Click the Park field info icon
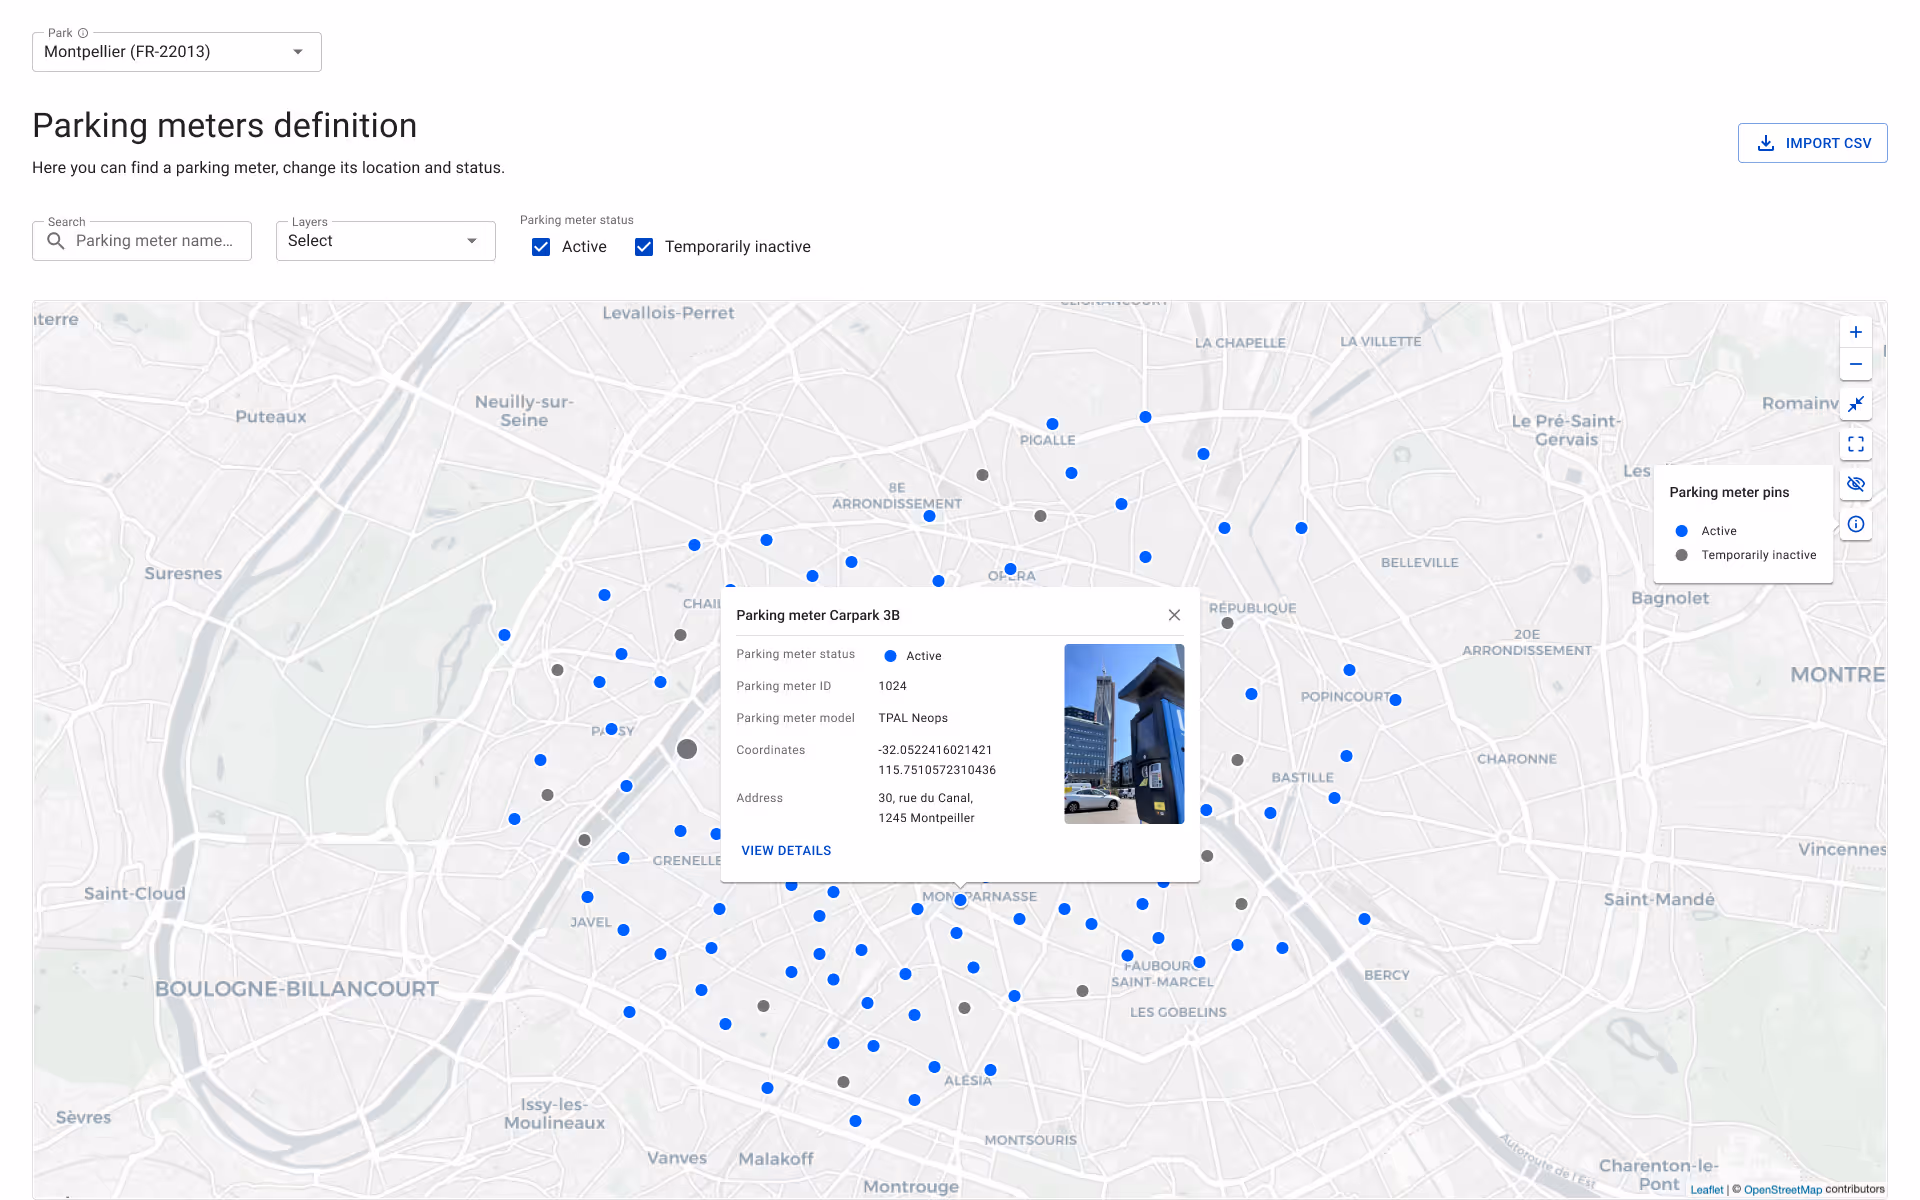Image resolution: width=1920 pixels, height=1200 pixels. tap(83, 33)
